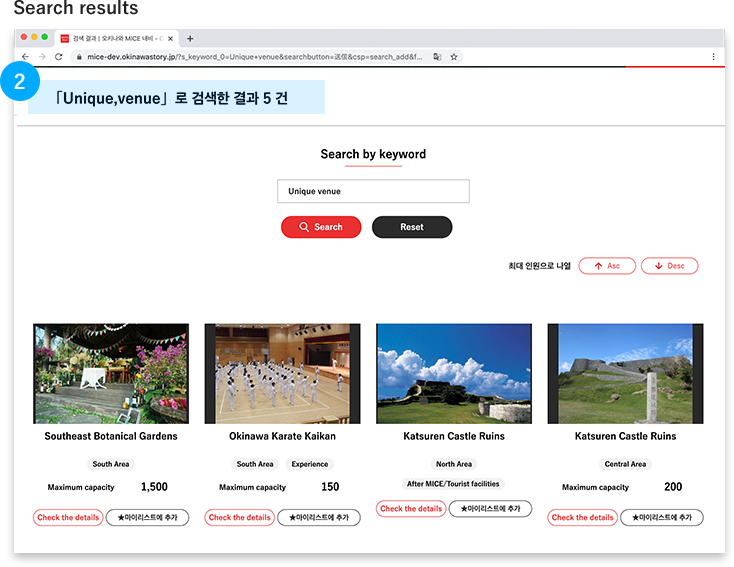Go forward with the browser forward arrow

click(42, 57)
